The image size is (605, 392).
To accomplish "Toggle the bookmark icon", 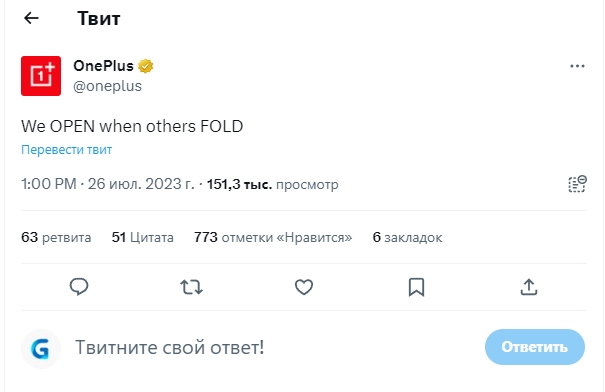I will tap(416, 287).
